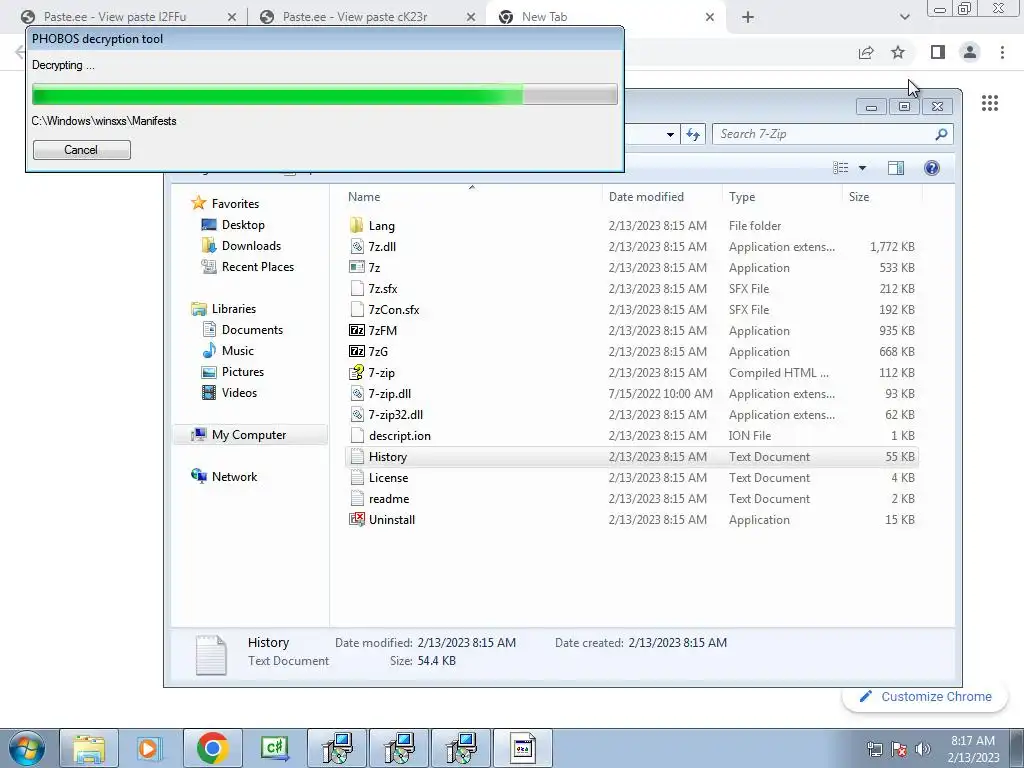
Task: Bookmark this tab with the star
Action: 898,52
